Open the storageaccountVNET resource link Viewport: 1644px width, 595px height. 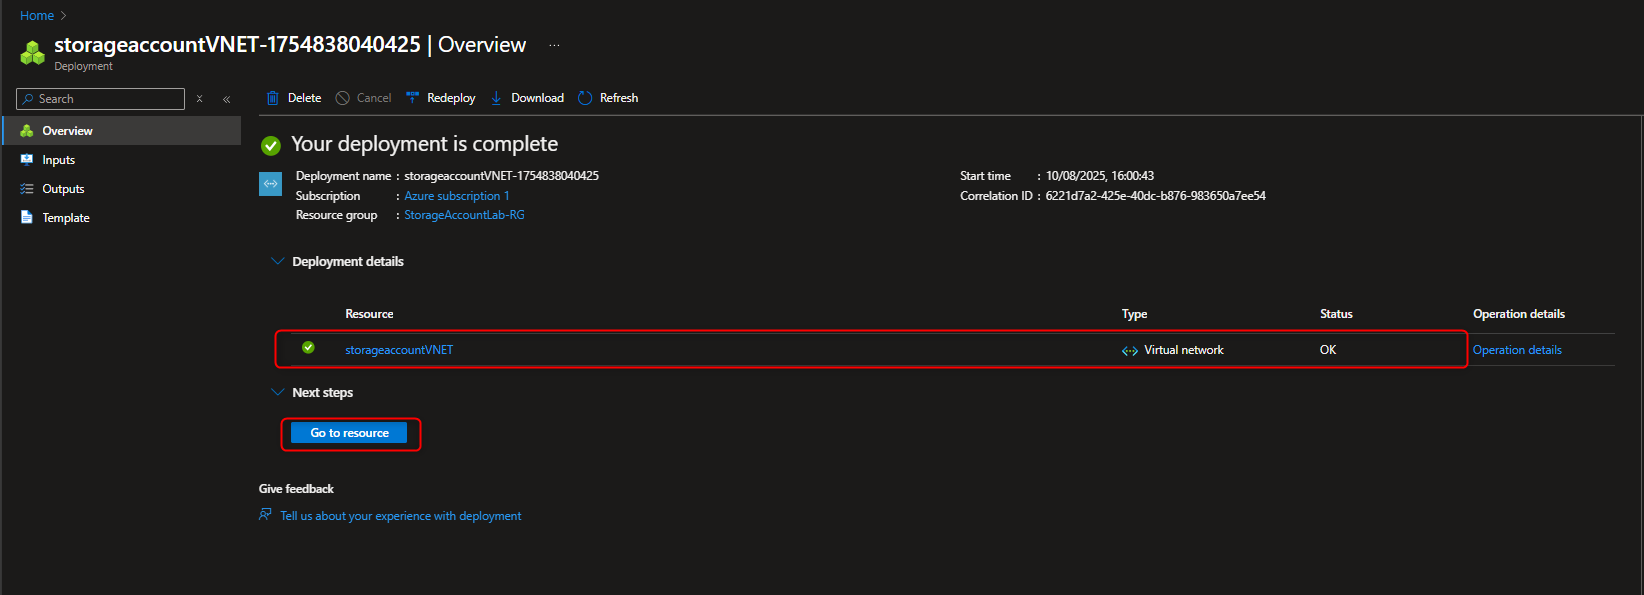(x=399, y=350)
